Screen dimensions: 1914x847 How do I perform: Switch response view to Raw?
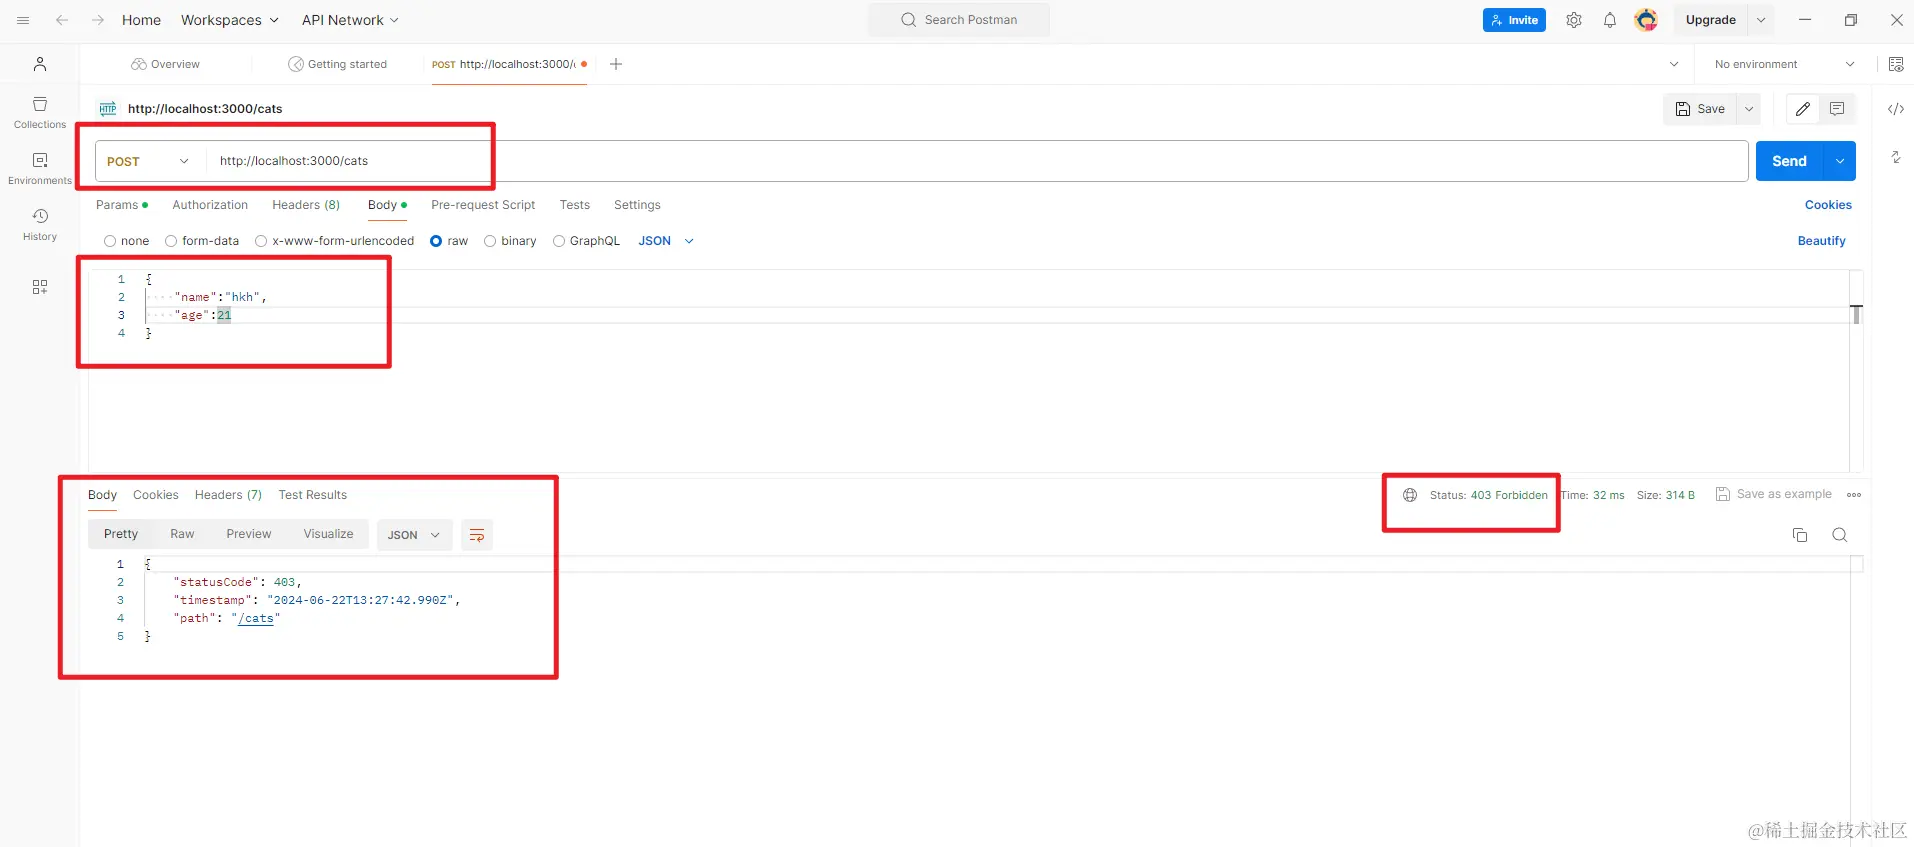click(x=182, y=534)
